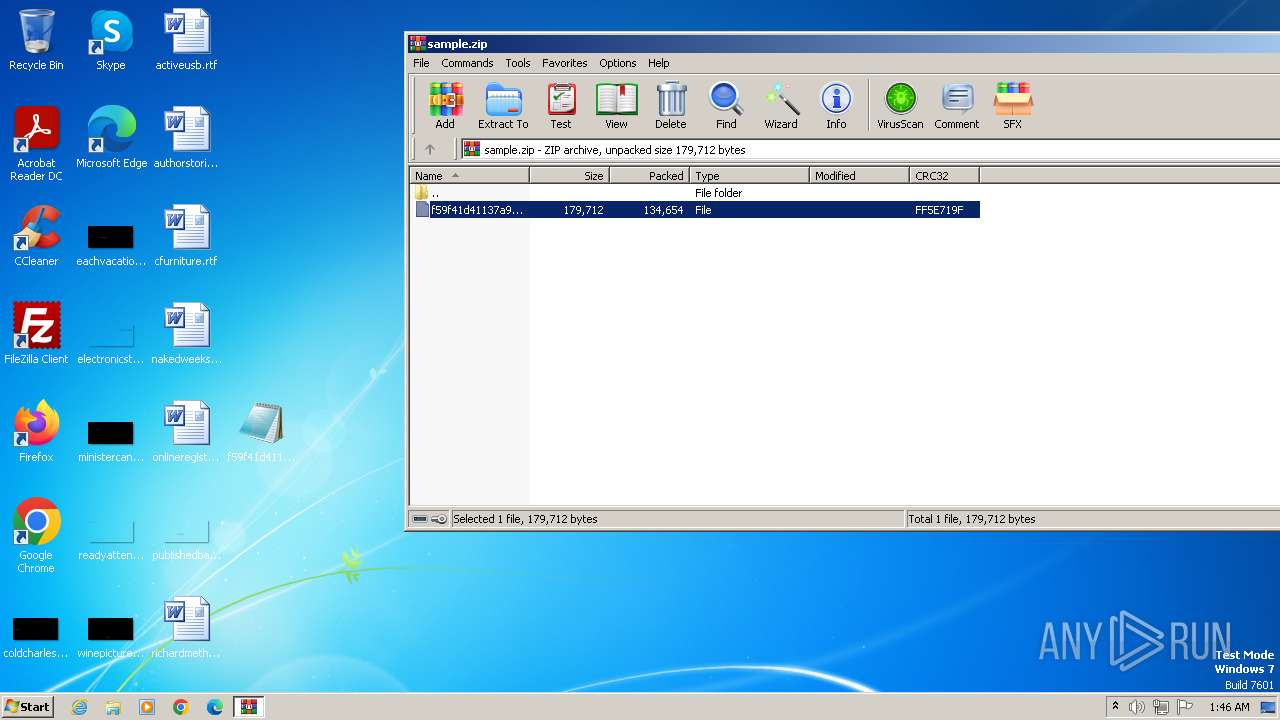The image size is (1280, 720).
Task: Click the 1:46 AM system clock
Action: (1229, 707)
